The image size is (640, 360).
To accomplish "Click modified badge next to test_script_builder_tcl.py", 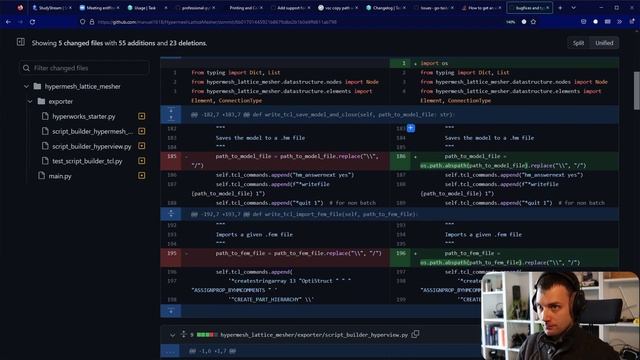I will coord(142,161).
